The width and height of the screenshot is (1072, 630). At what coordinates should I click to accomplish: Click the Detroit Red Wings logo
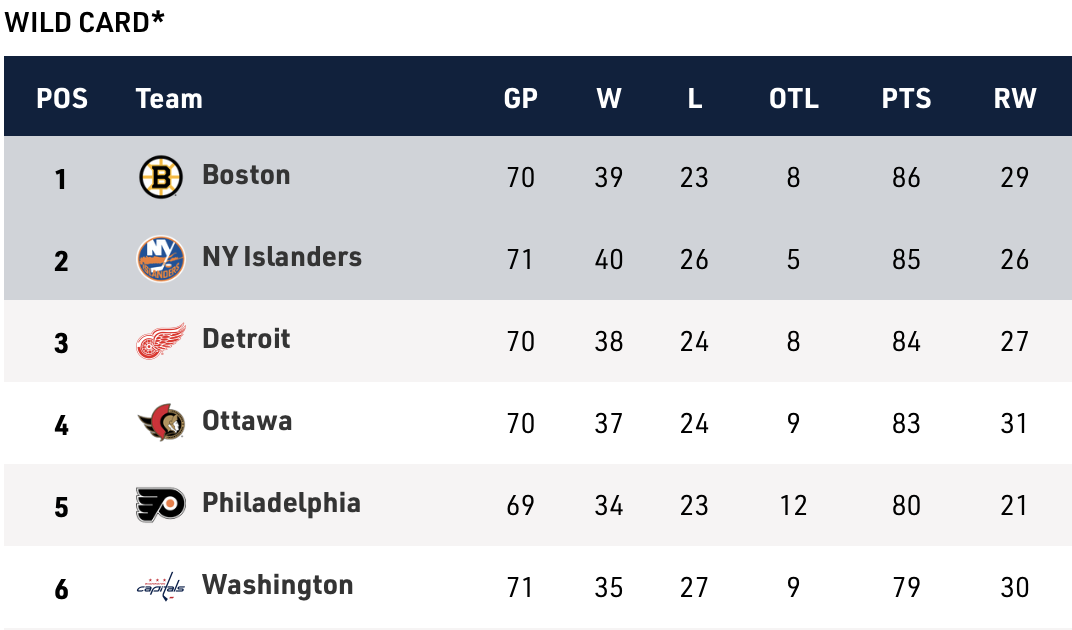(x=160, y=341)
